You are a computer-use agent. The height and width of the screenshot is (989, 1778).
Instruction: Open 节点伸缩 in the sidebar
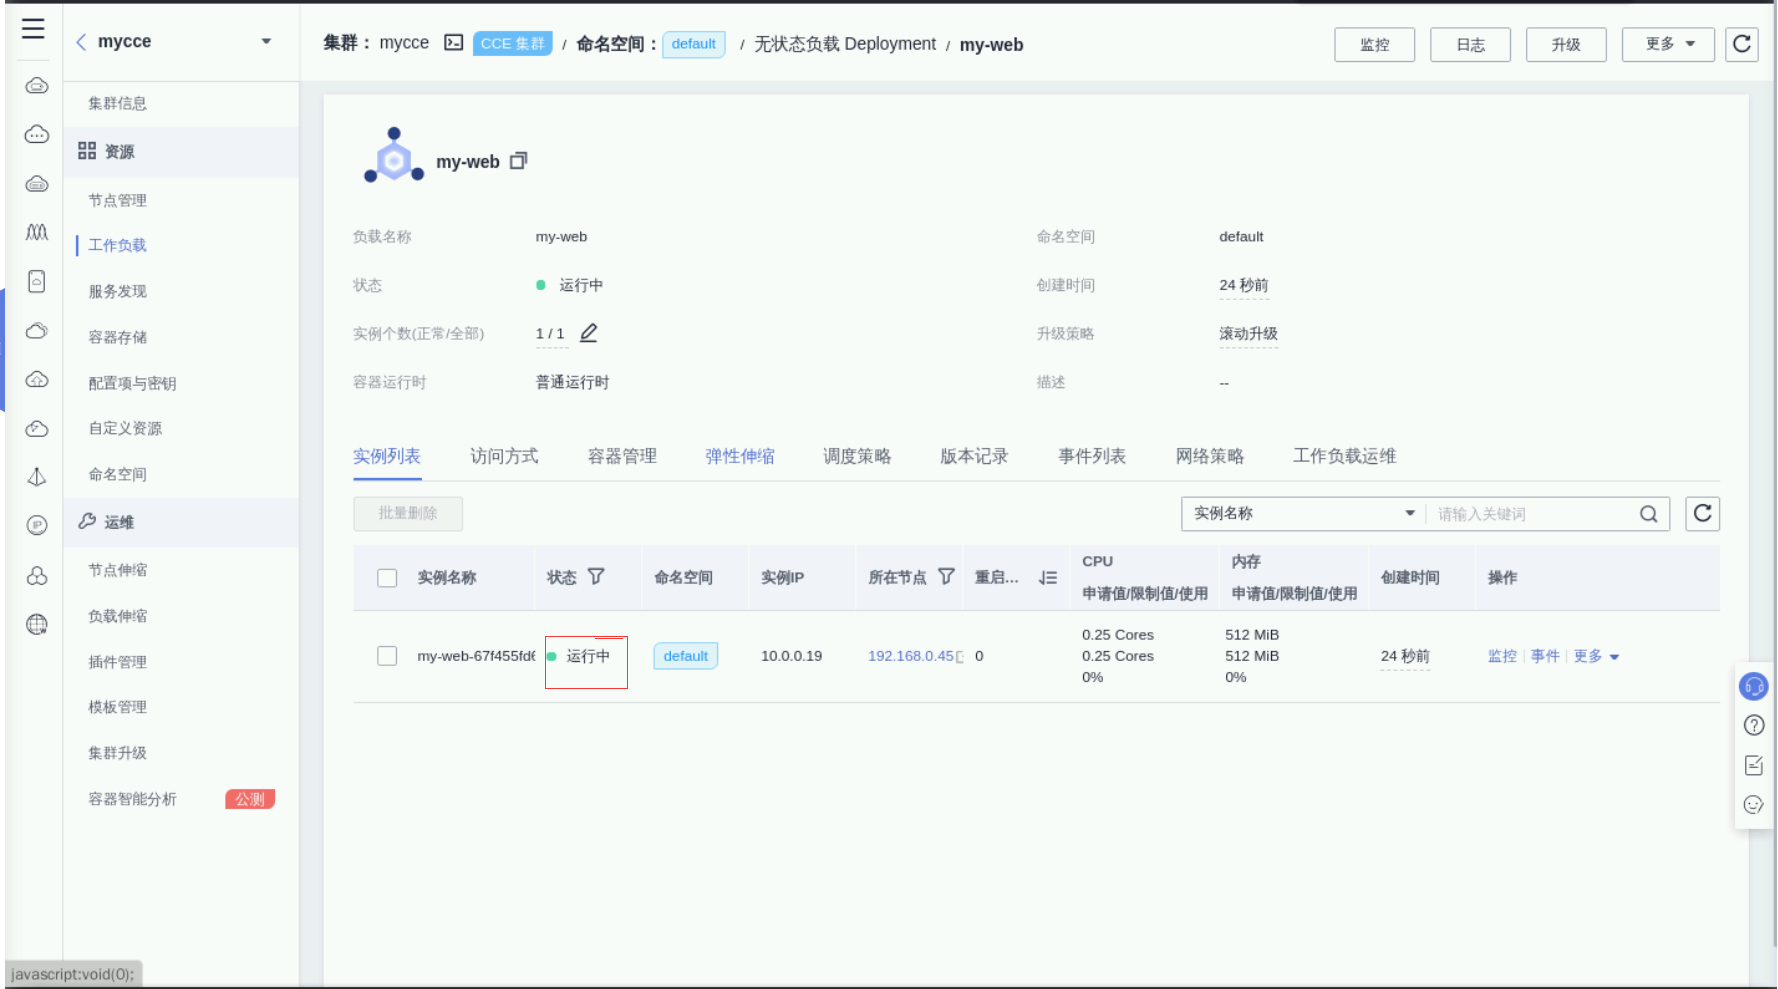[118, 570]
